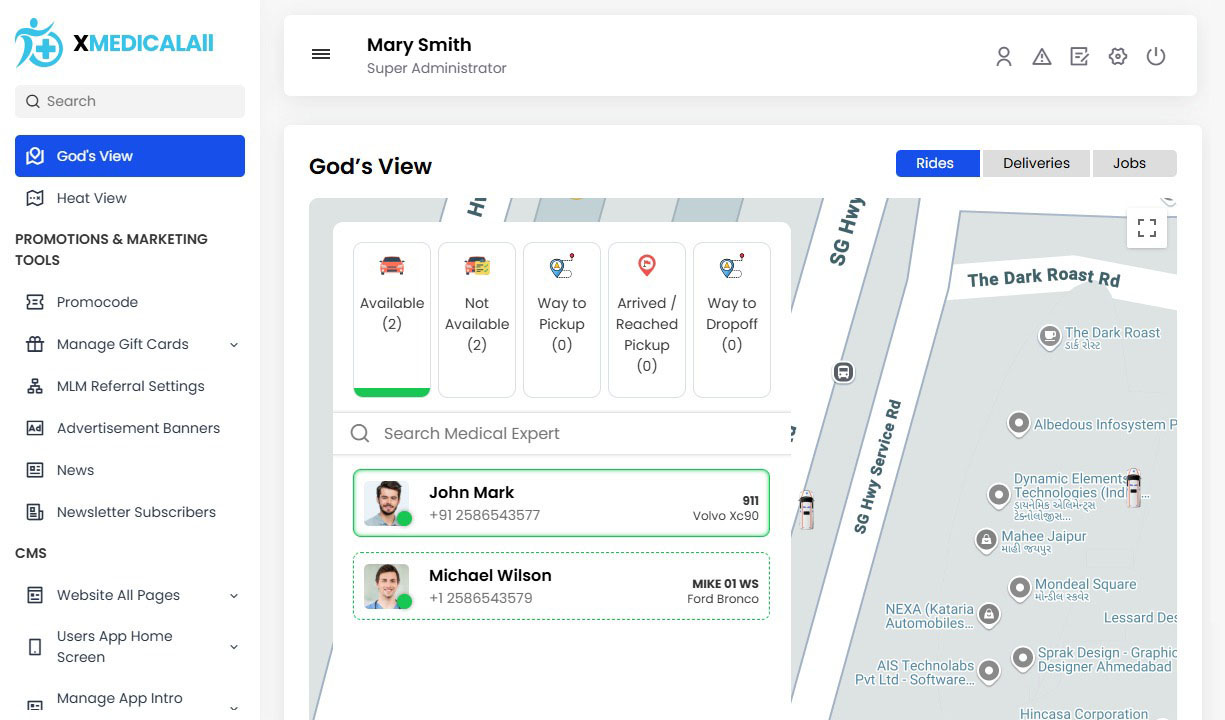The image size is (1225, 720).
Task: Open the settings gear icon
Action: coord(1118,57)
